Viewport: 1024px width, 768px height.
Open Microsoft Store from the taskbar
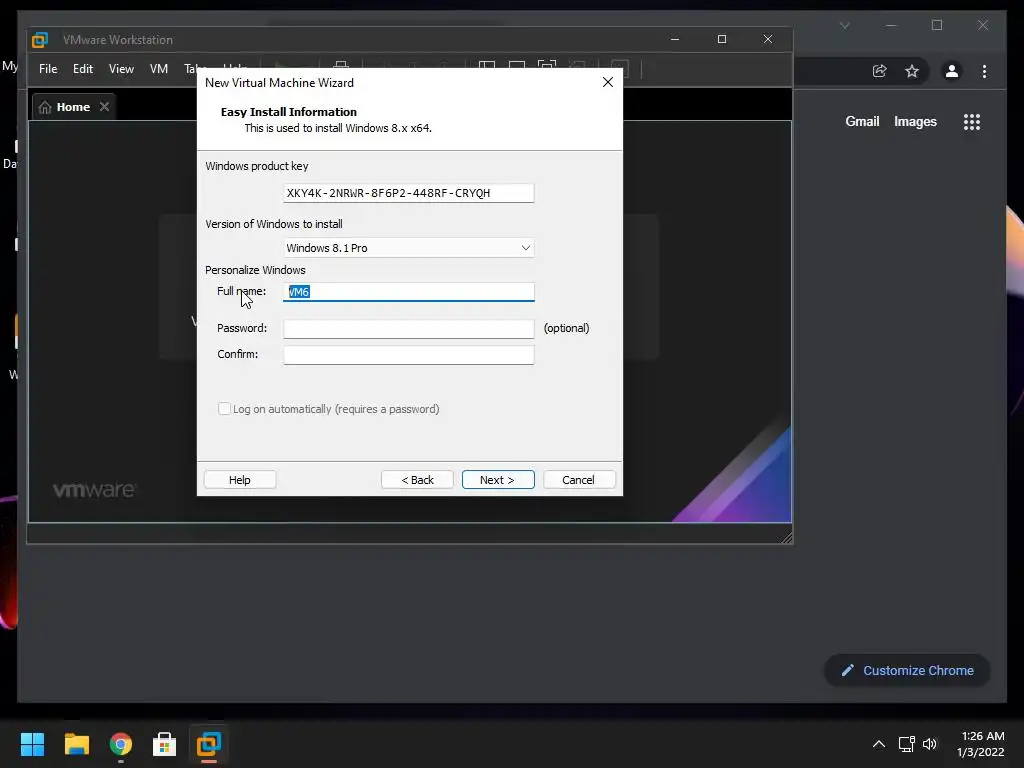(x=165, y=744)
